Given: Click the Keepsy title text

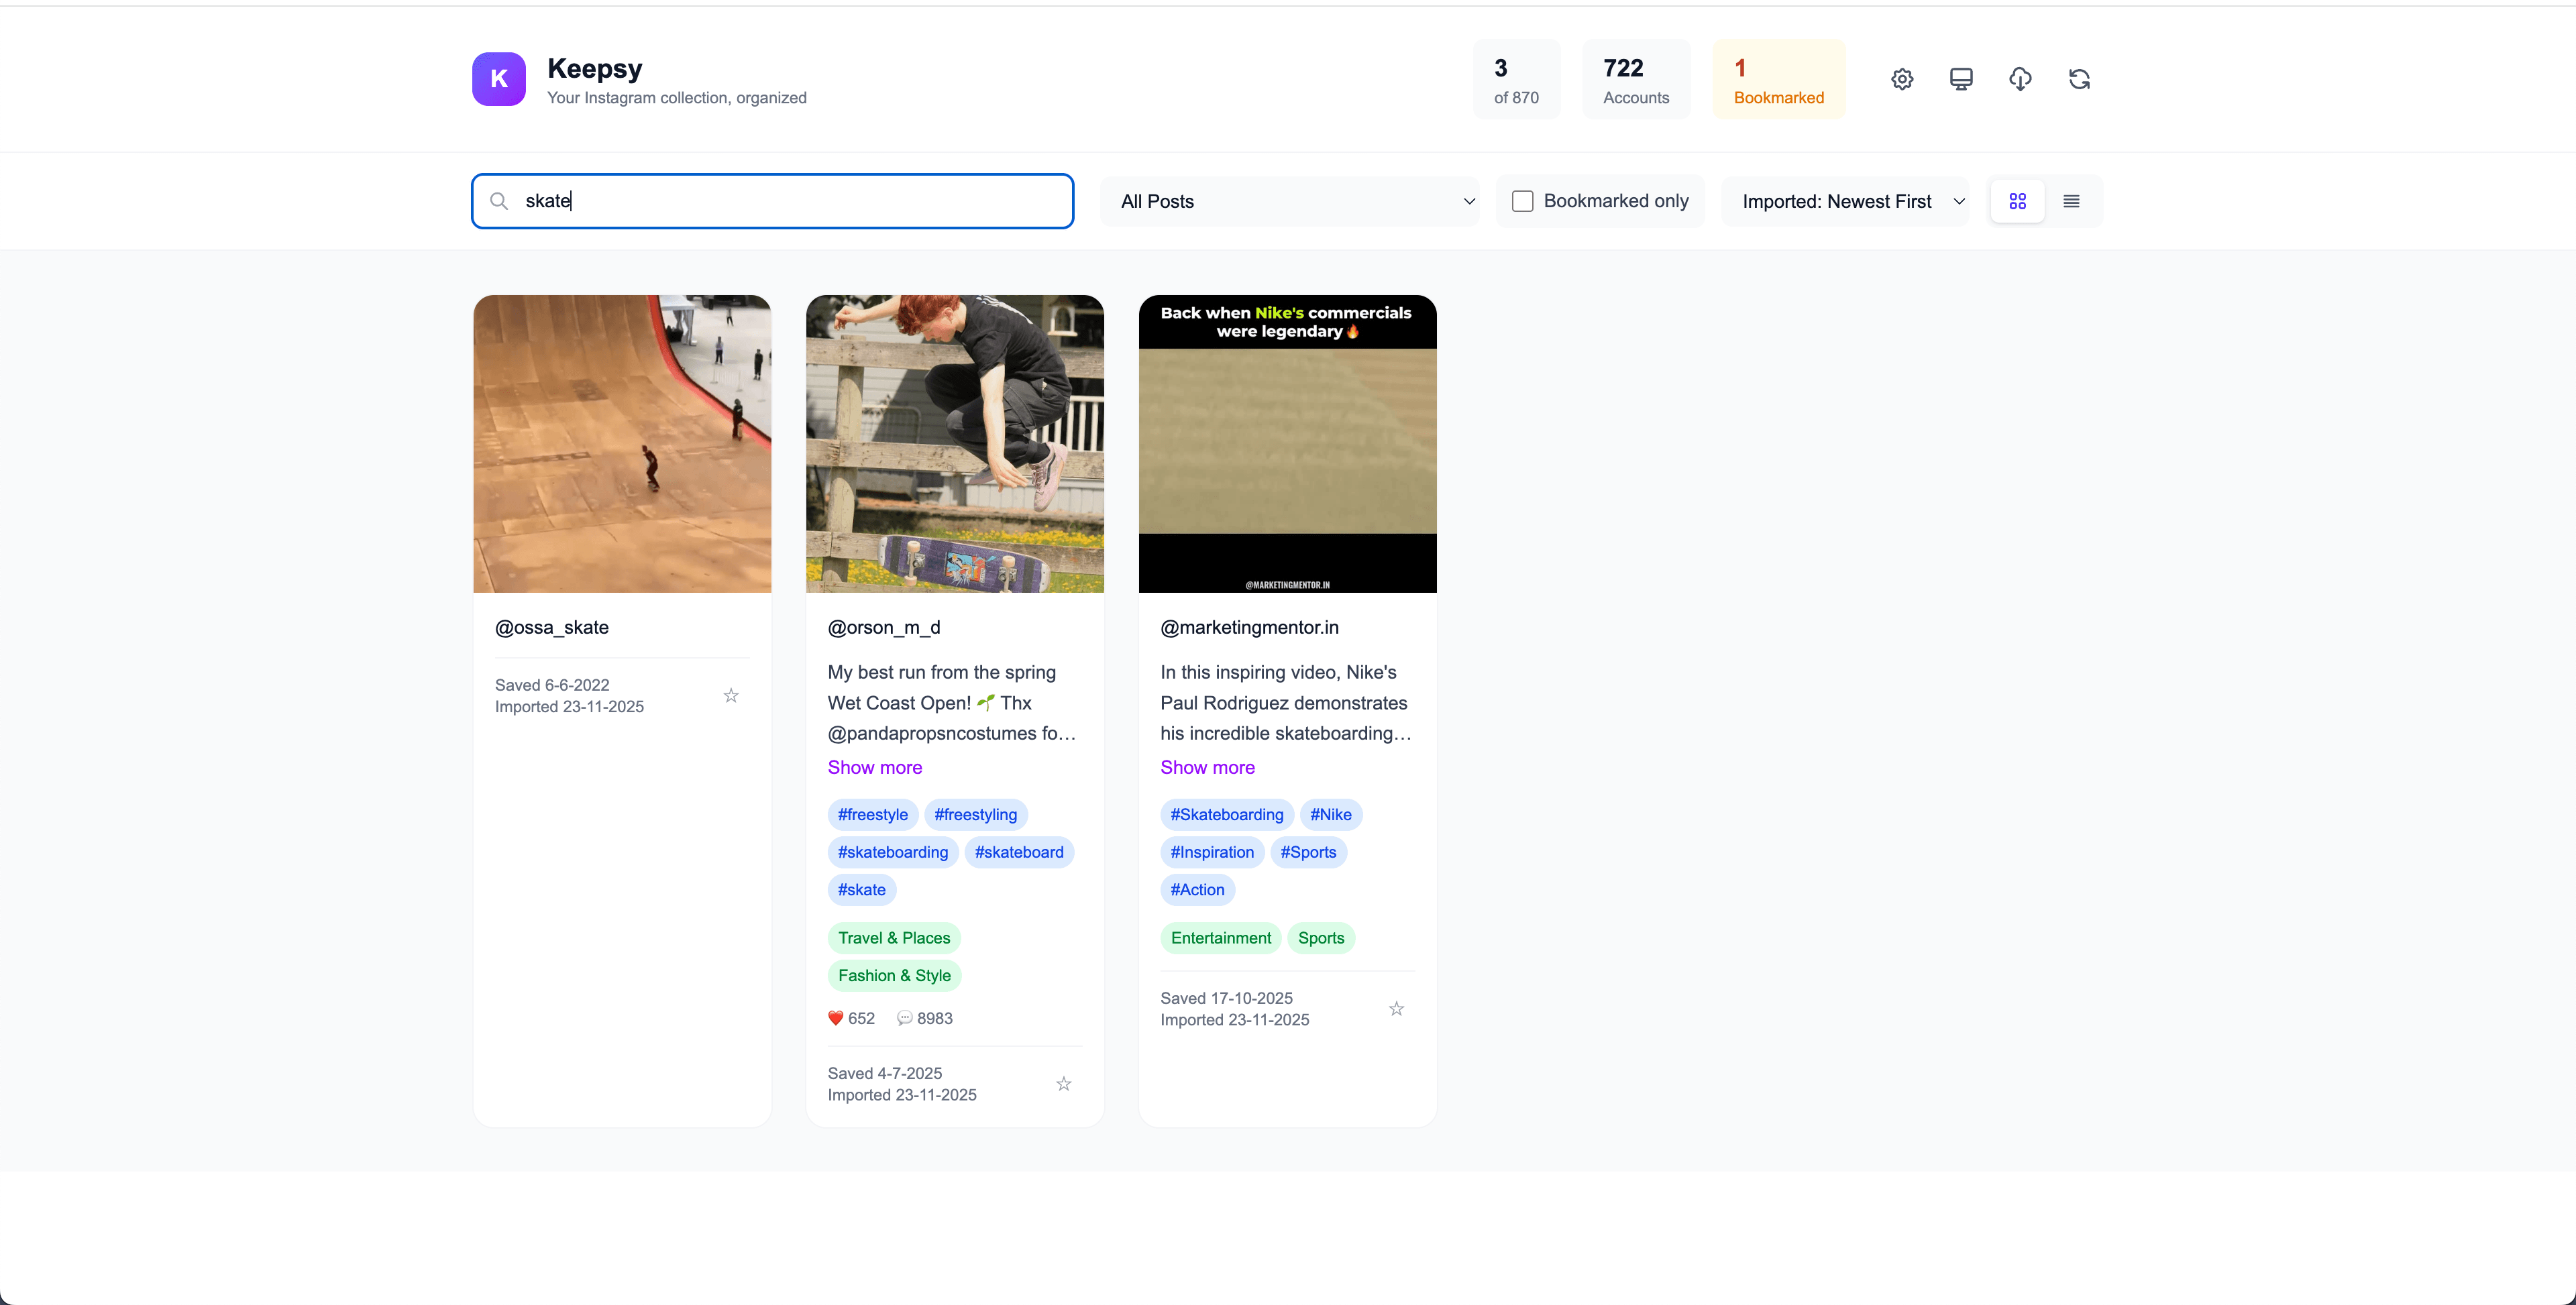Looking at the screenshot, I should click(x=595, y=68).
